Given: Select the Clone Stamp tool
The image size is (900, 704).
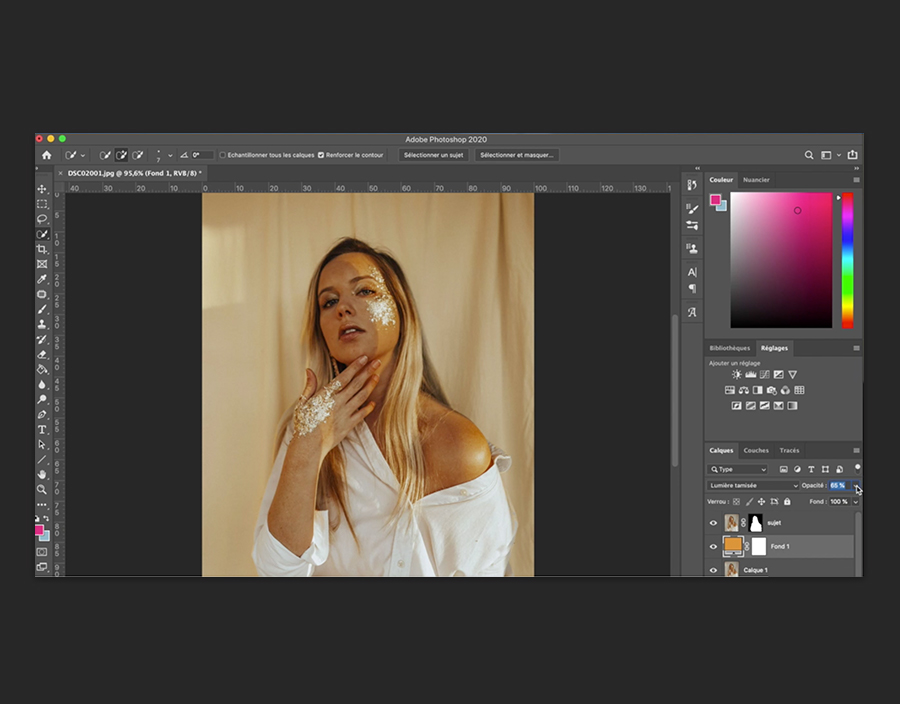Looking at the screenshot, I should 42,324.
